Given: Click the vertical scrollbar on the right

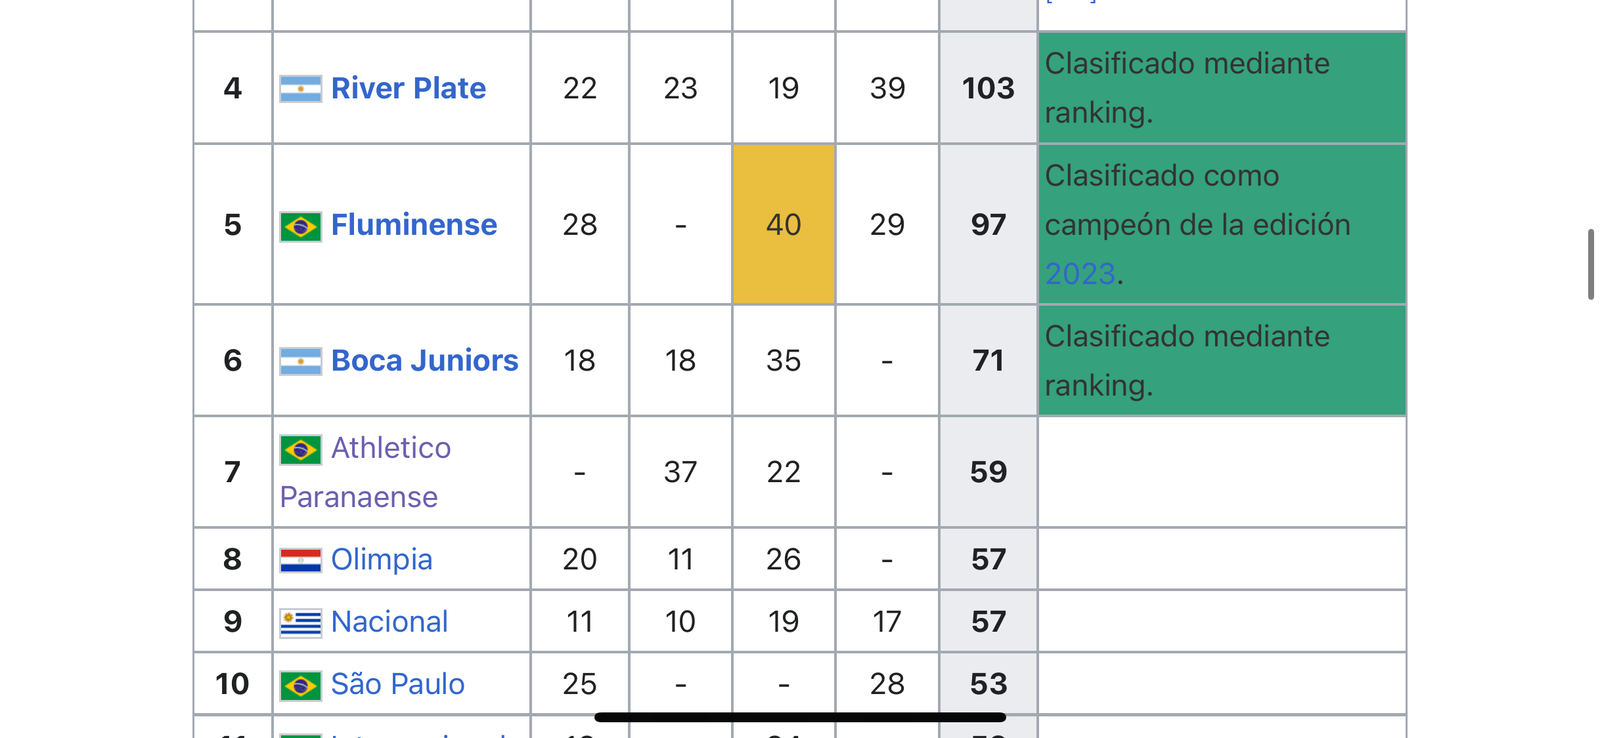Looking at the screenshot, I should pos(1591,264).
